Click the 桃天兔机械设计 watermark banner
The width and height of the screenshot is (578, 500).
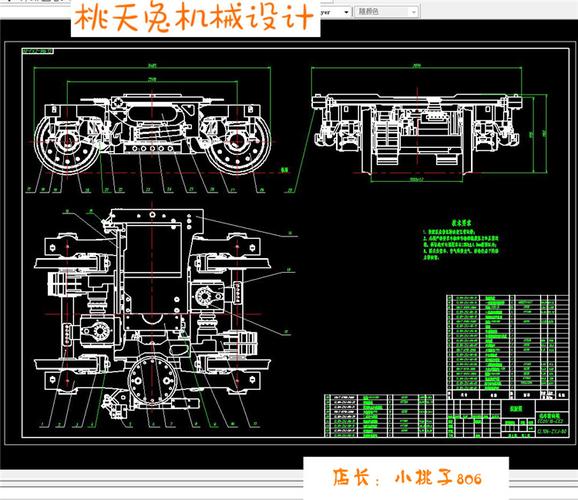pos(195,18)
